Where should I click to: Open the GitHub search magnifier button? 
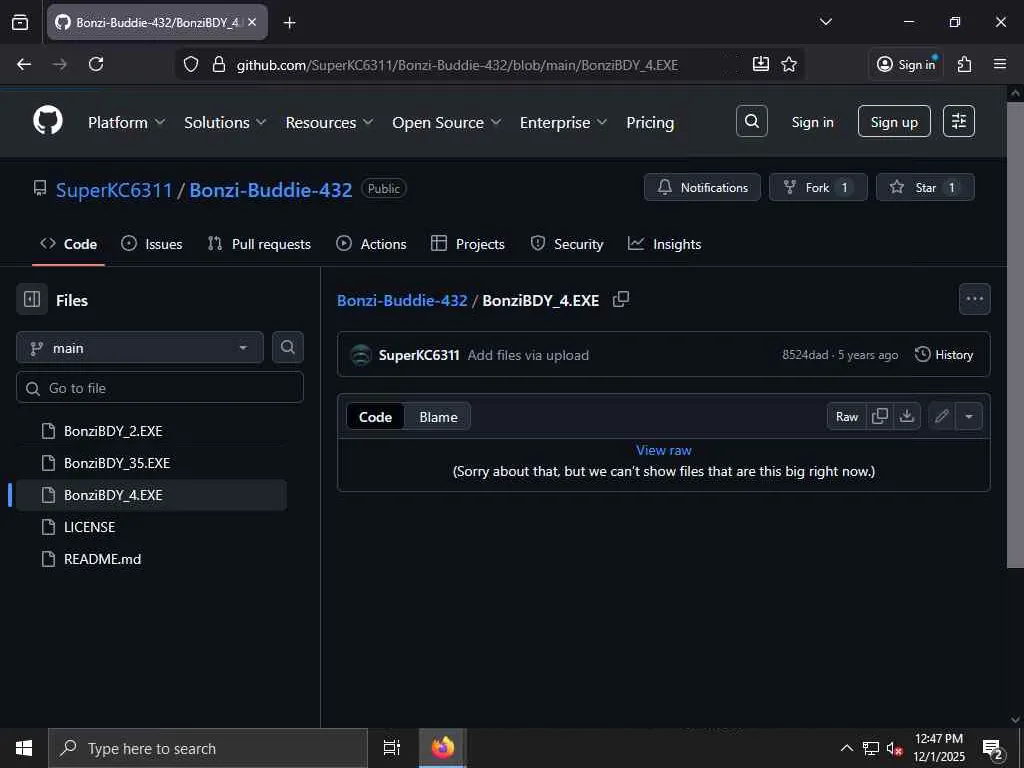pyautogui.click(x=752, y=121)
